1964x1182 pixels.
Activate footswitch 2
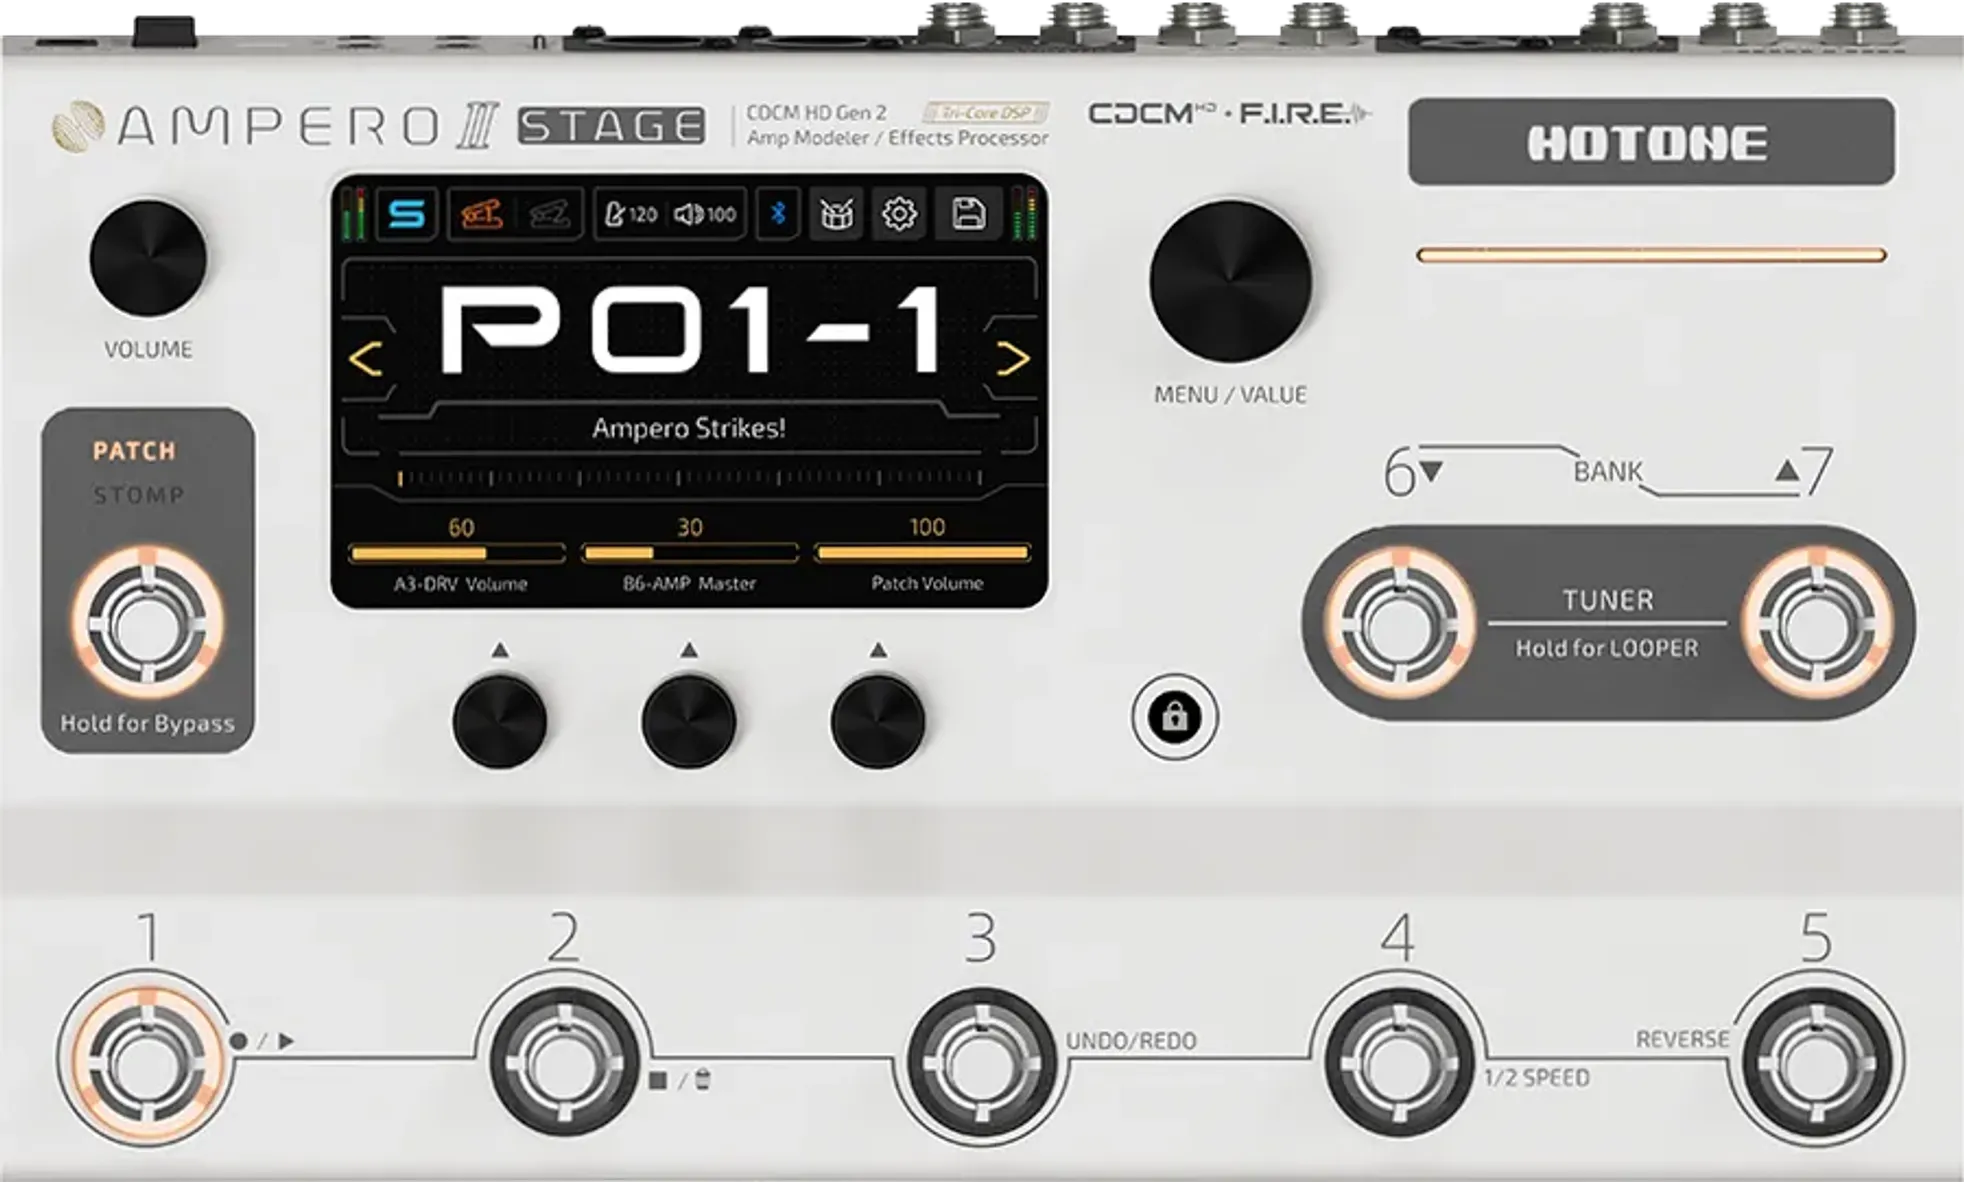click(x=565, y=1063)
